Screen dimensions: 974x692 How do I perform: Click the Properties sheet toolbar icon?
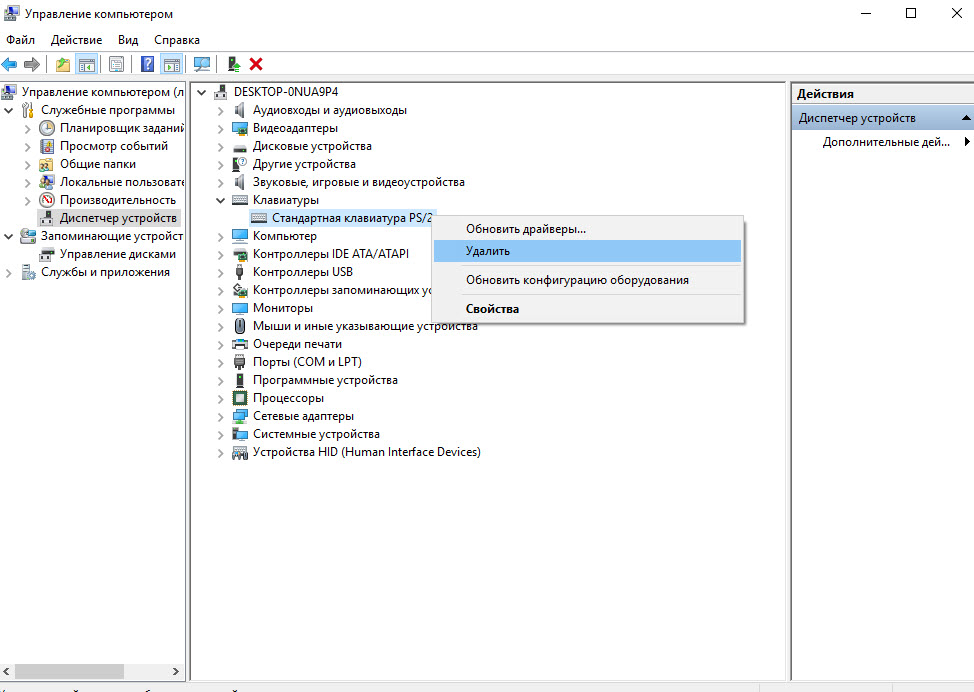(117, 64)
